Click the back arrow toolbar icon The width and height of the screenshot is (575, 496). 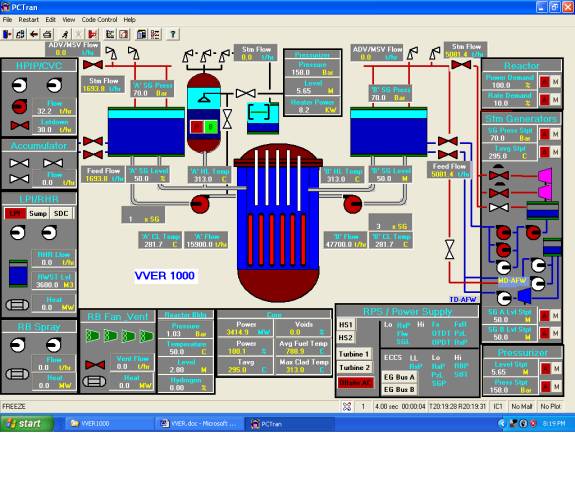click(34, 34)
